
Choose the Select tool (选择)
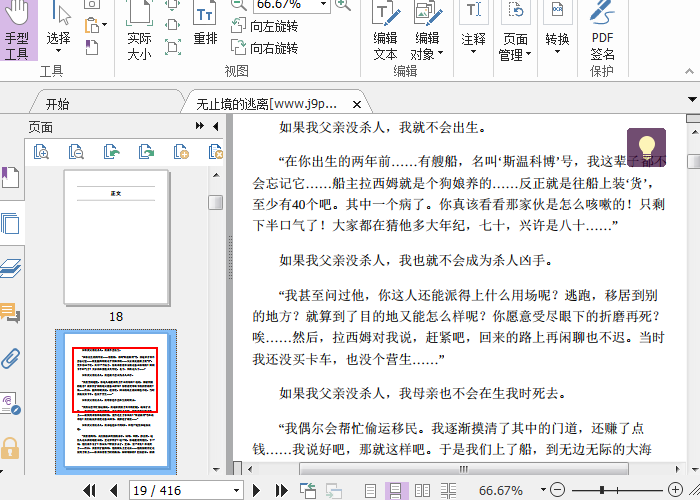coord(58,28)
